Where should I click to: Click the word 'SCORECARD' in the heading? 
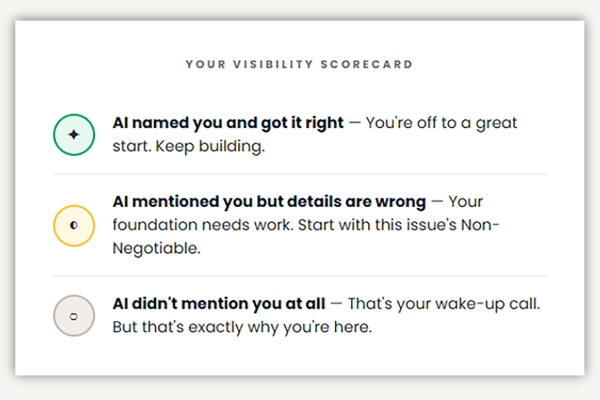coord(367,64)
